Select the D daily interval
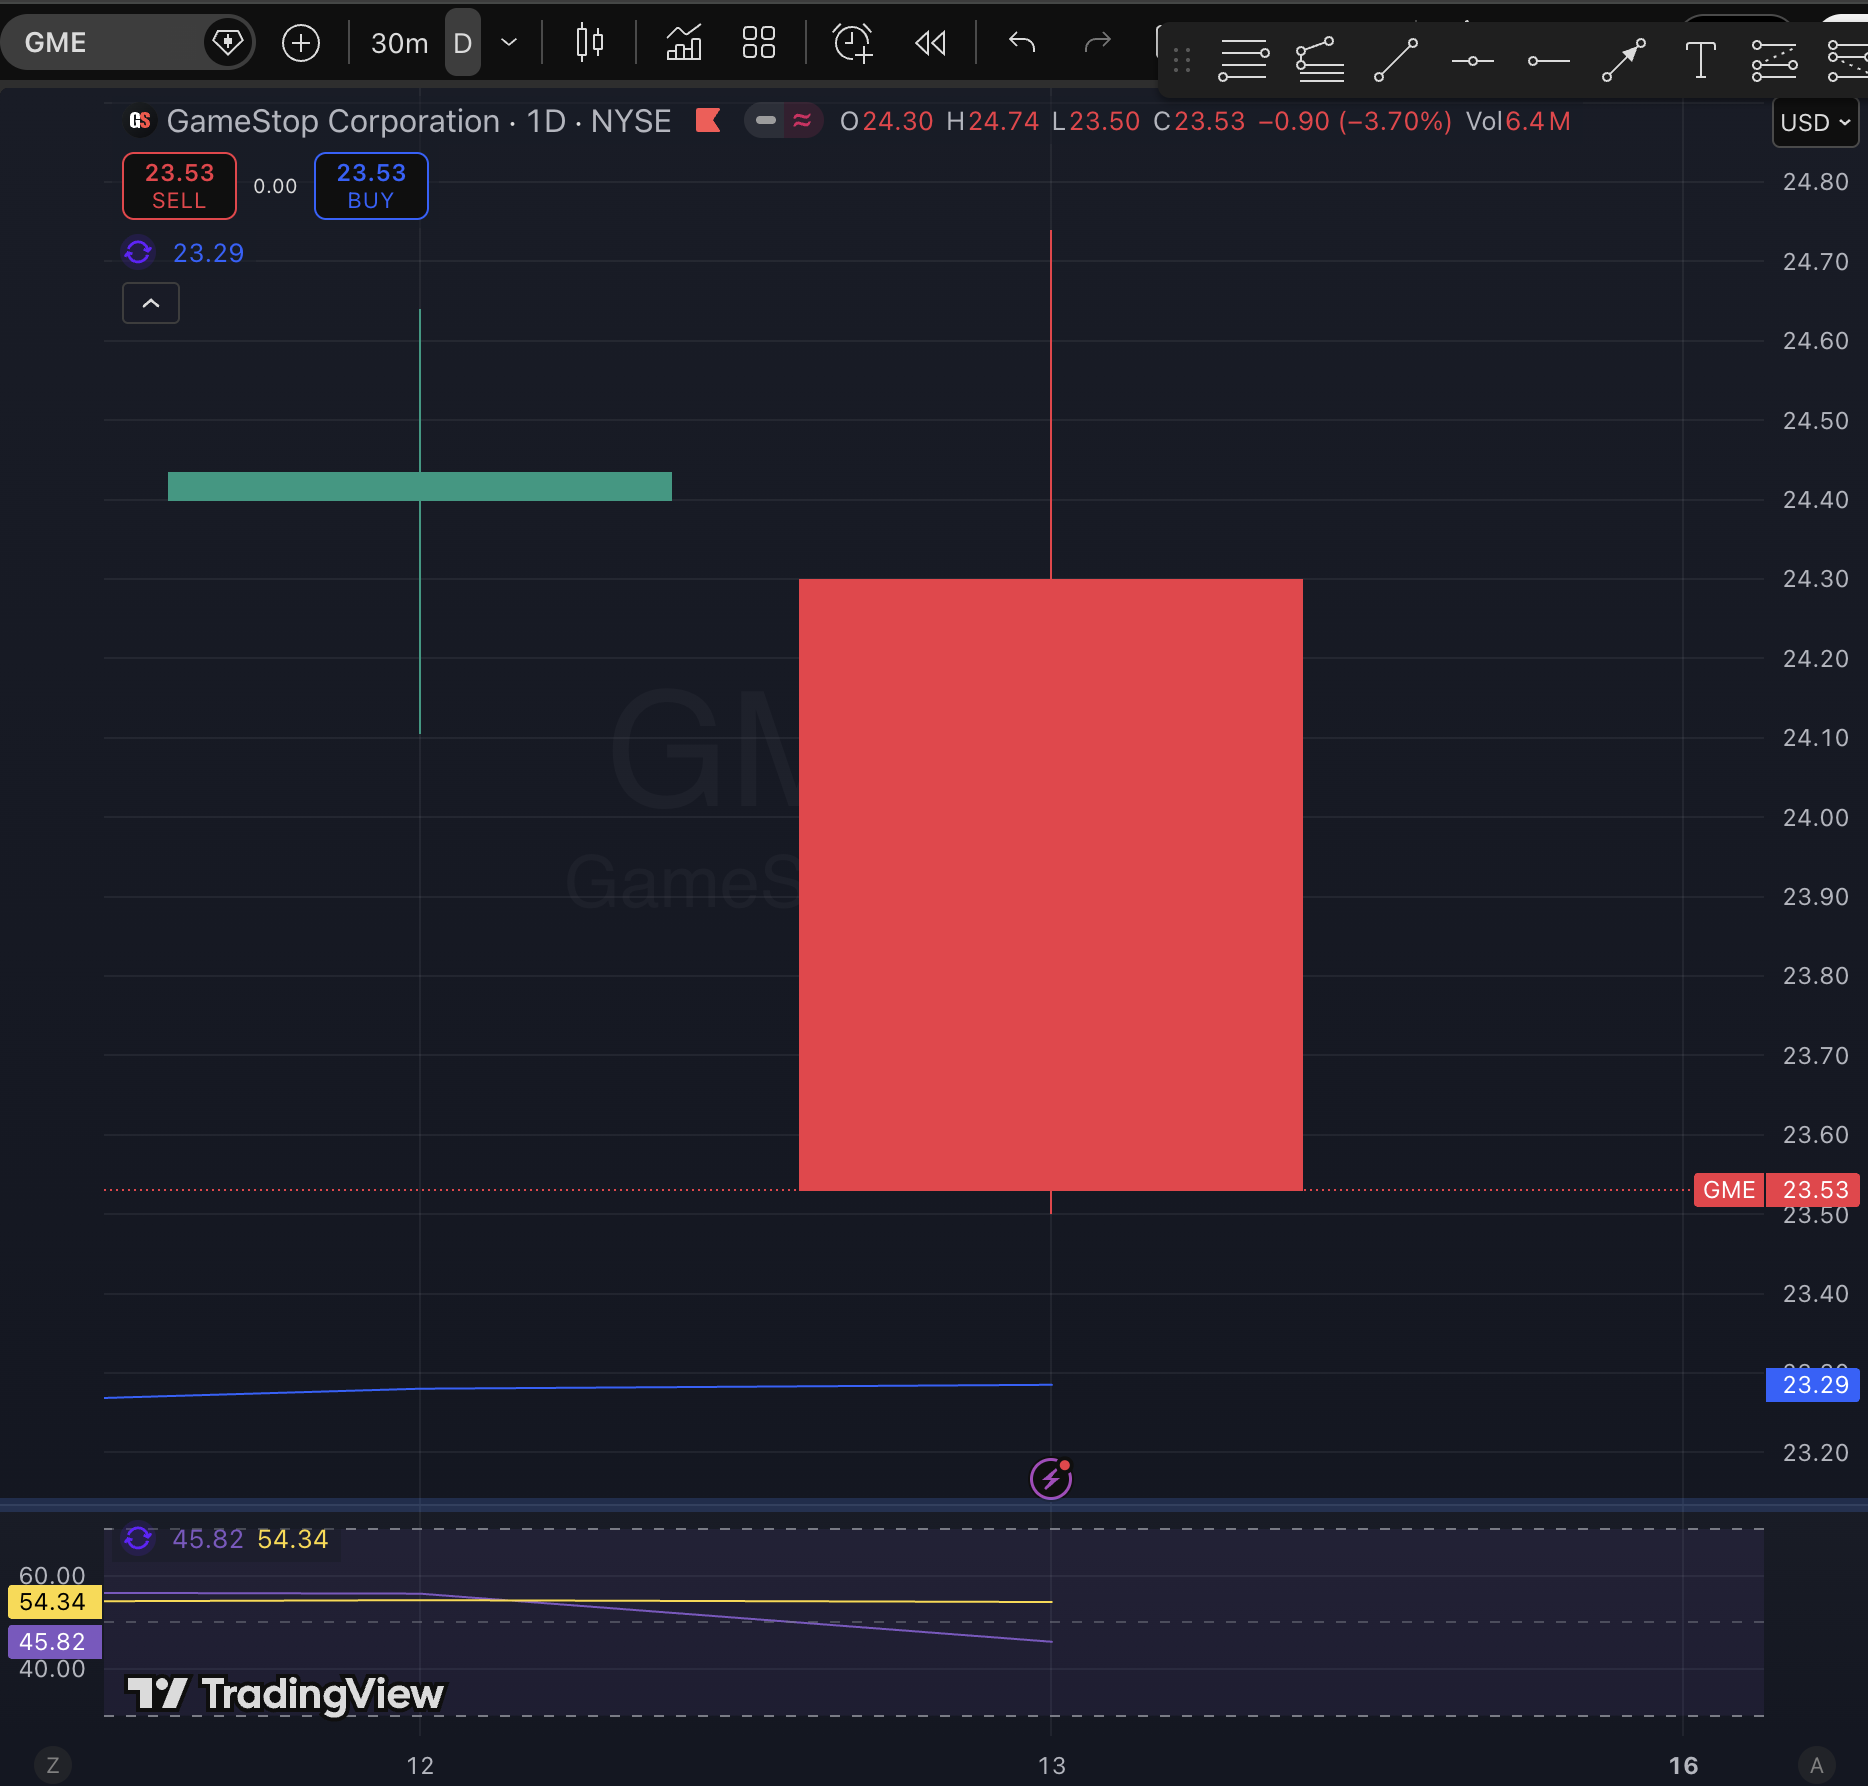This screenshot has height=1786, width=1868. coord(462,43)
